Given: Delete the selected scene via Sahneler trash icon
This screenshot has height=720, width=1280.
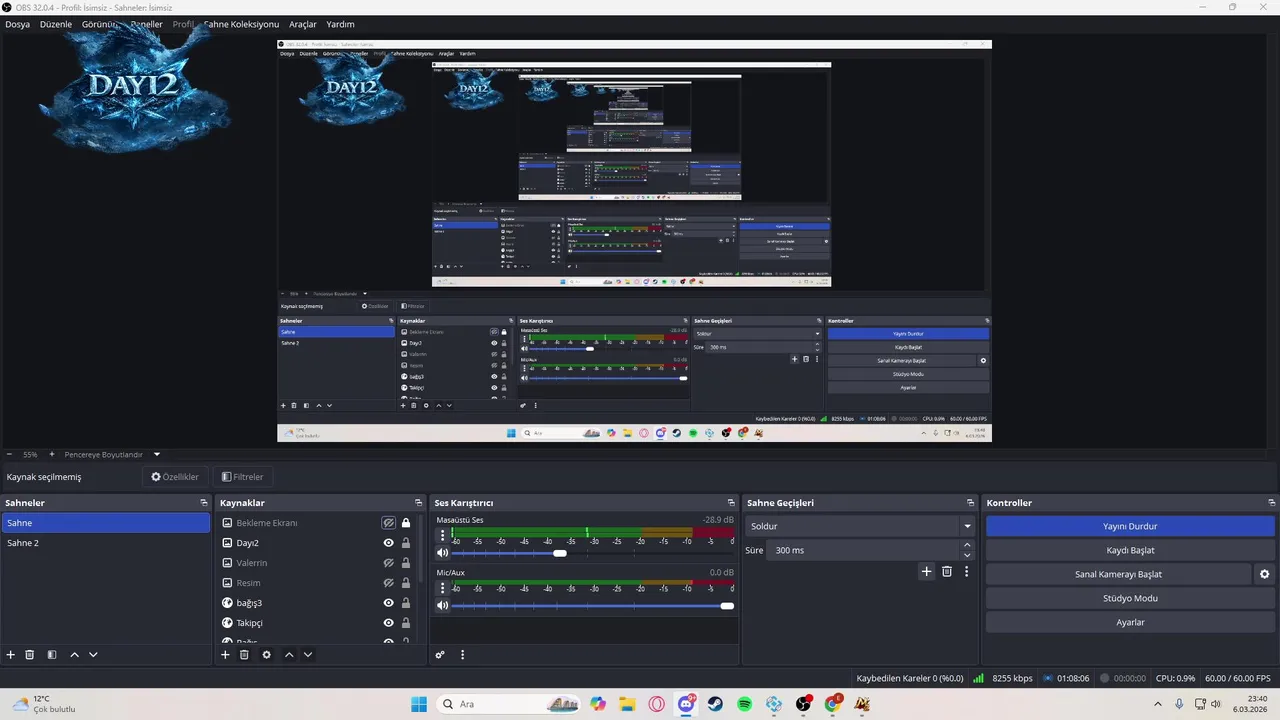Looking at the screenshot, I should pyautogui.click(x=30, y=654).
